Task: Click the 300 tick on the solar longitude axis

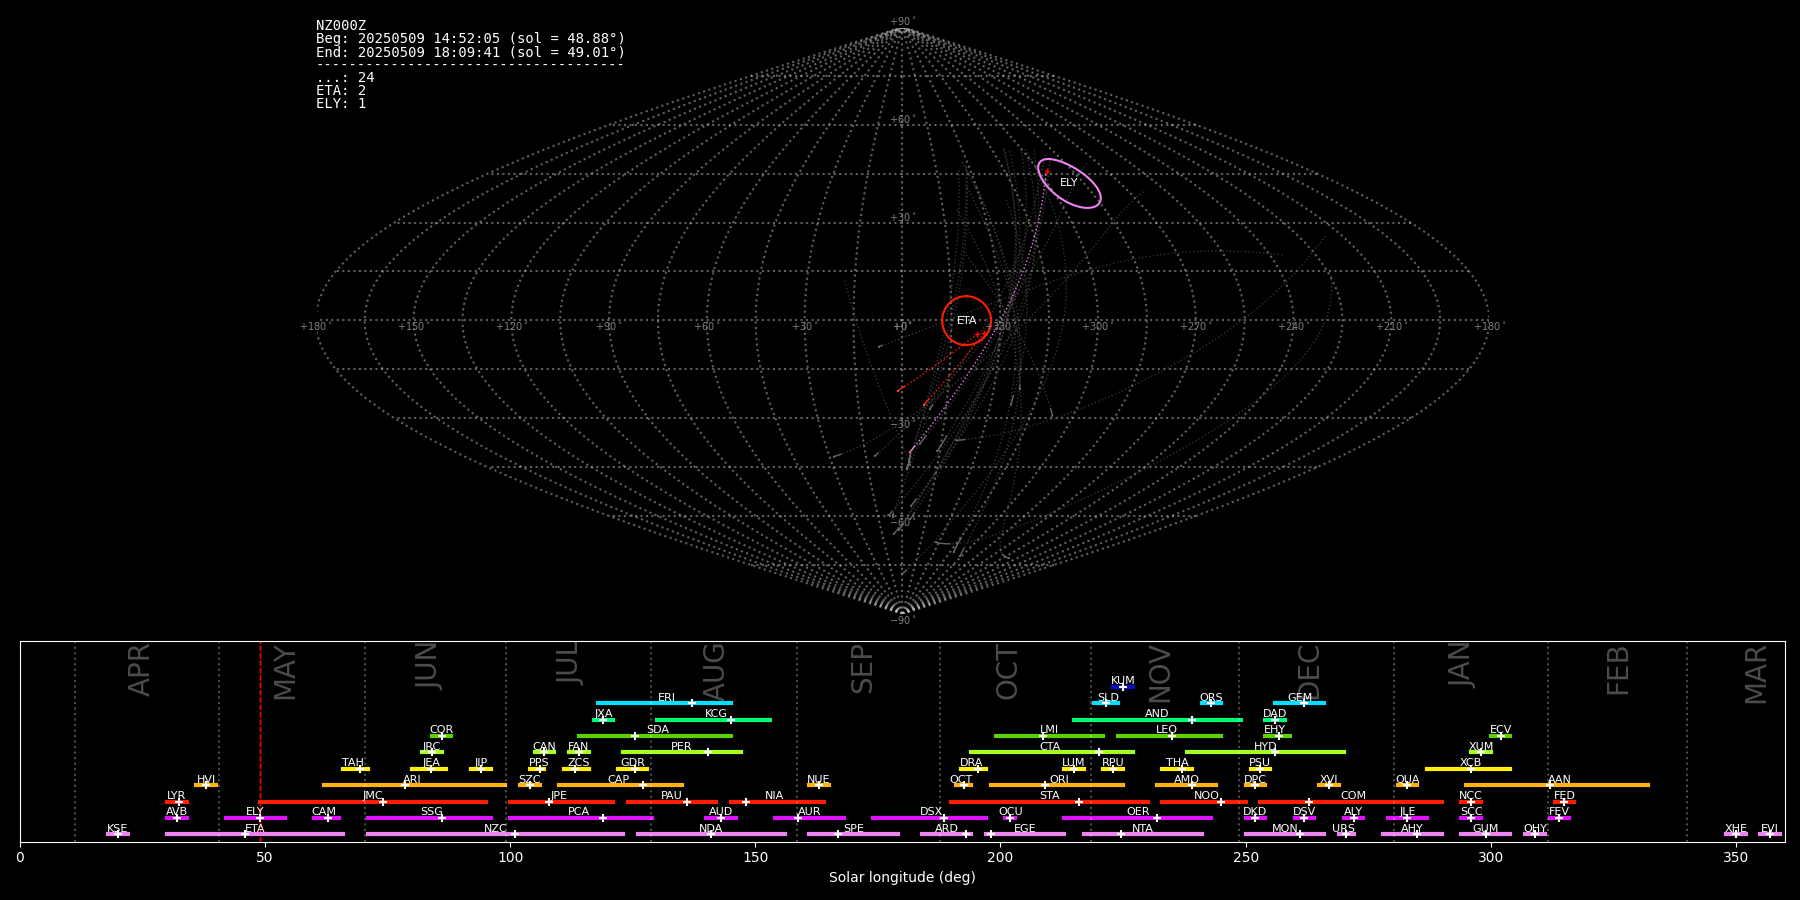Action: click(1491, 857)
